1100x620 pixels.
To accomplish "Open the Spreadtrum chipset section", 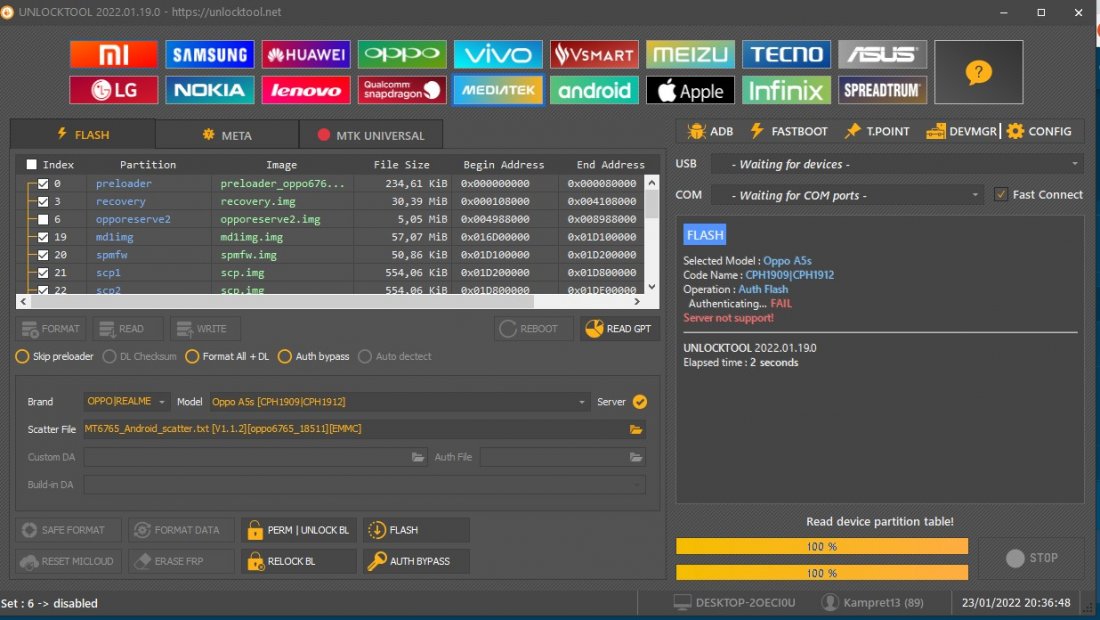I will pos(883,90).
